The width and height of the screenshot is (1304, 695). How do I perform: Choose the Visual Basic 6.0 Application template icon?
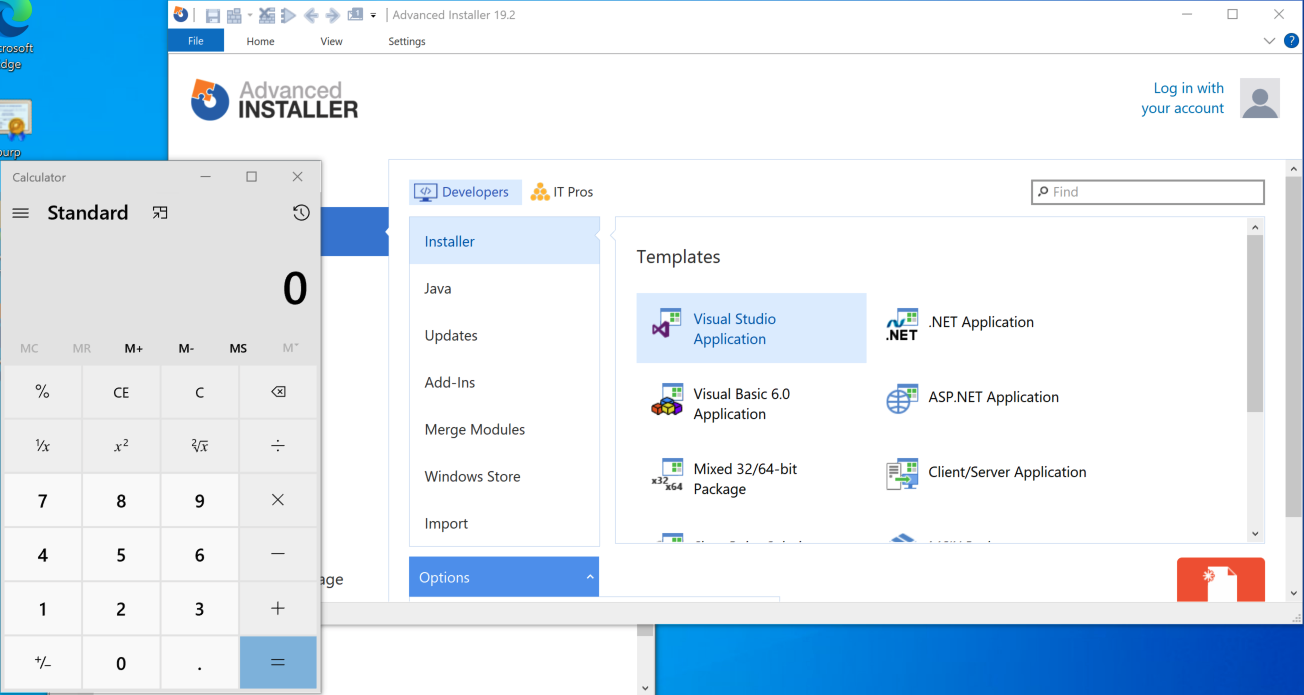pos(666,400)
